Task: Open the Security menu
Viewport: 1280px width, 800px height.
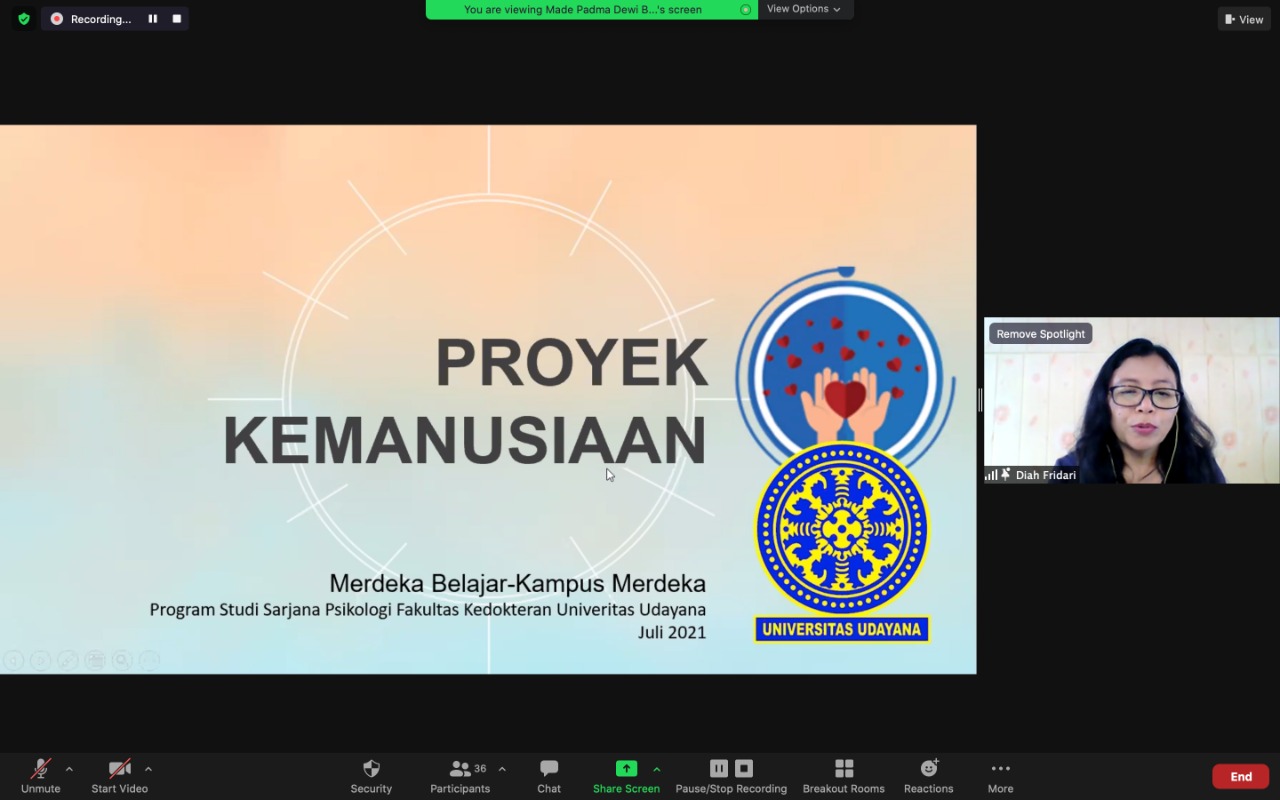Action: [371, 776]
